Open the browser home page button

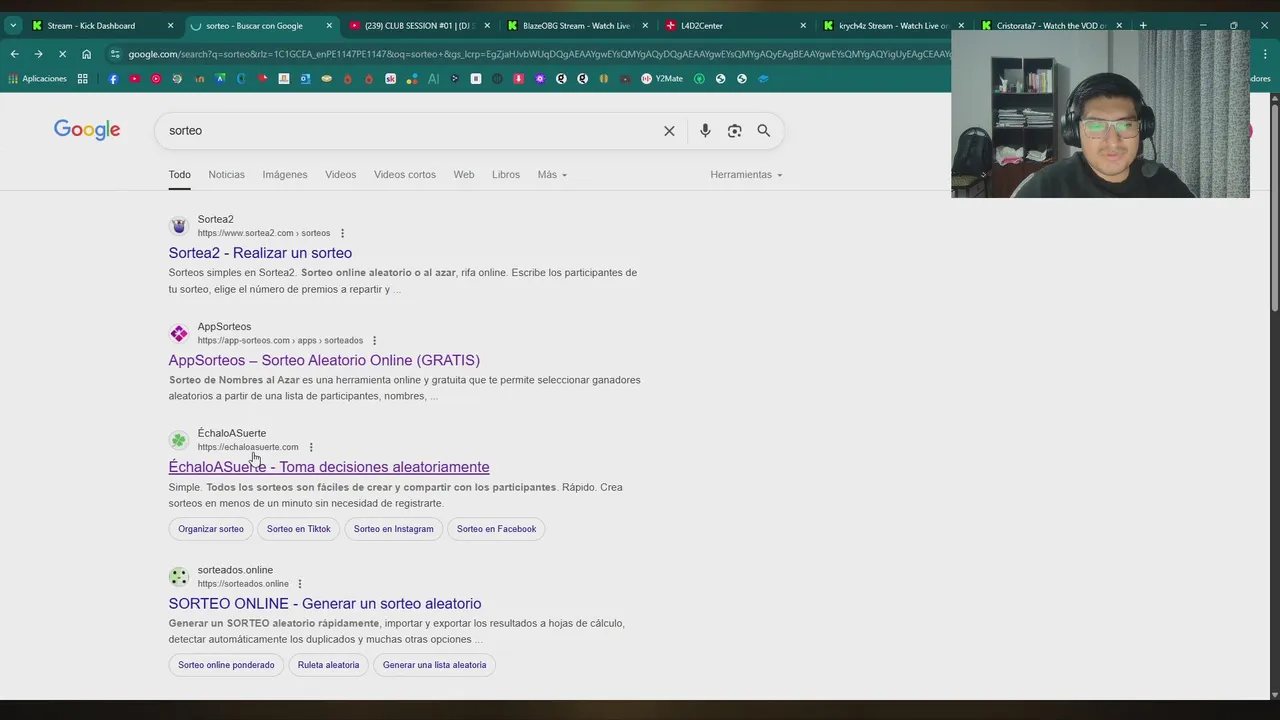(x=86, y=54)
